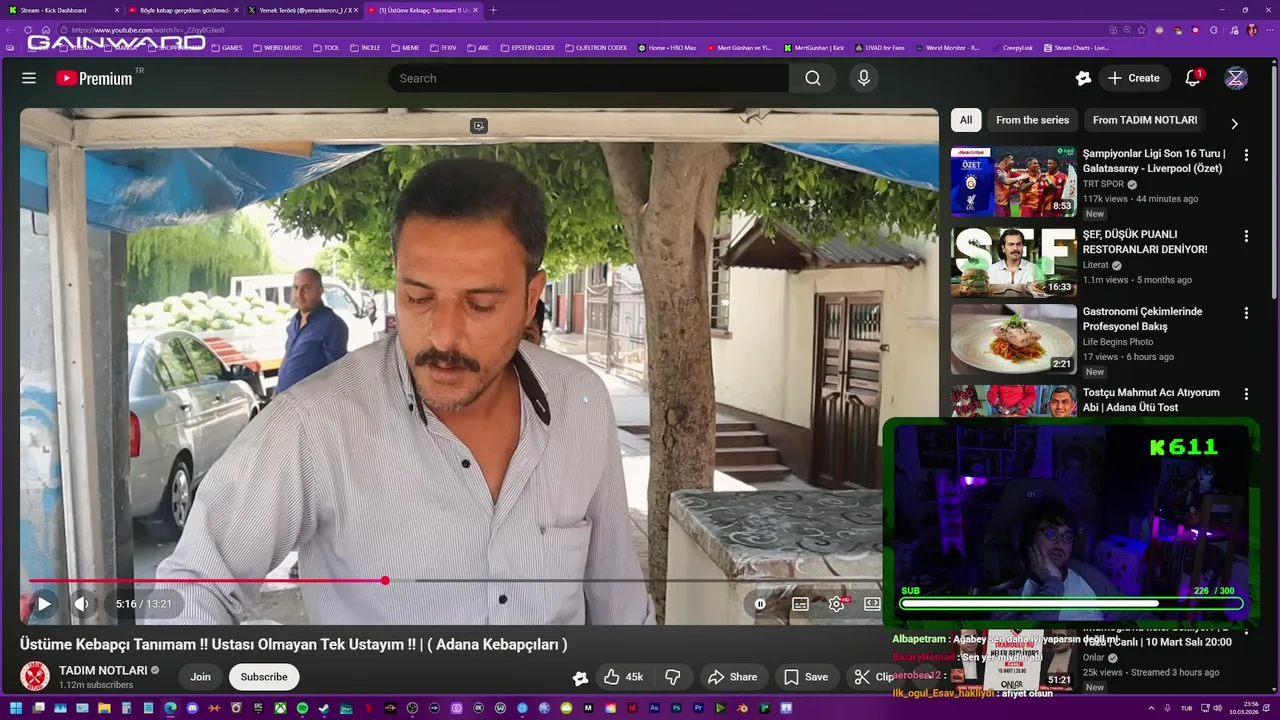The width and height of the screenshot is (1280, 720).
Task: Subscribe to TADIM NOTLARI
Action: (264, 677)
